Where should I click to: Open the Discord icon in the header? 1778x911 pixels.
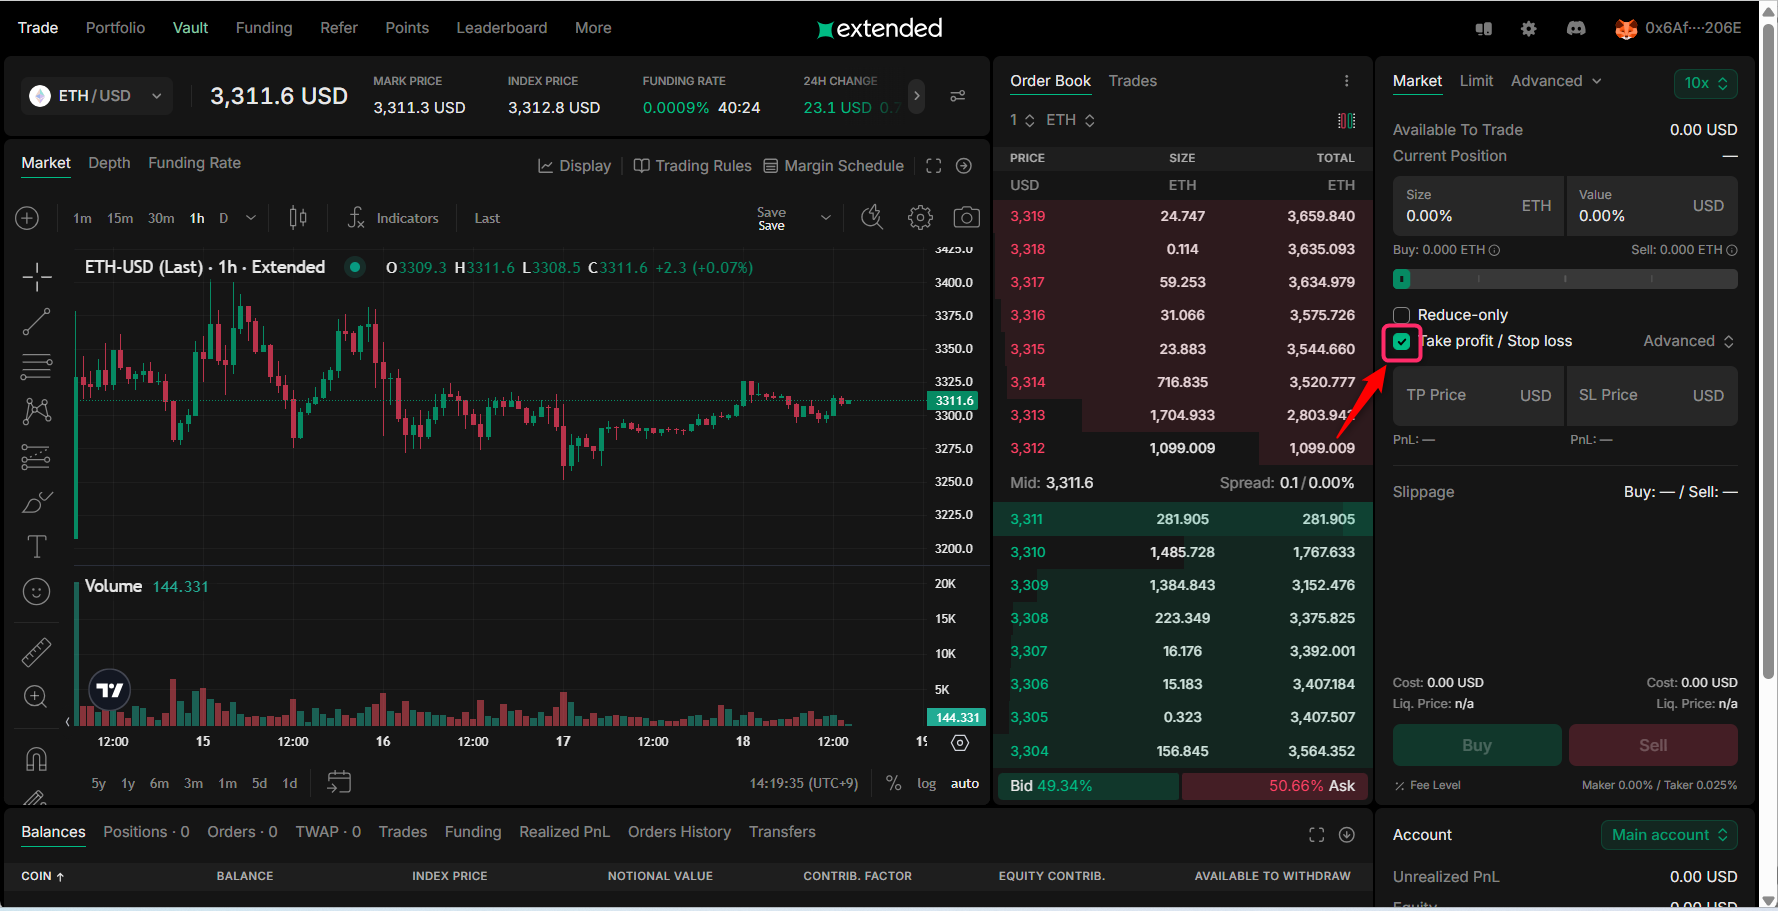(x=1576, y=29)
